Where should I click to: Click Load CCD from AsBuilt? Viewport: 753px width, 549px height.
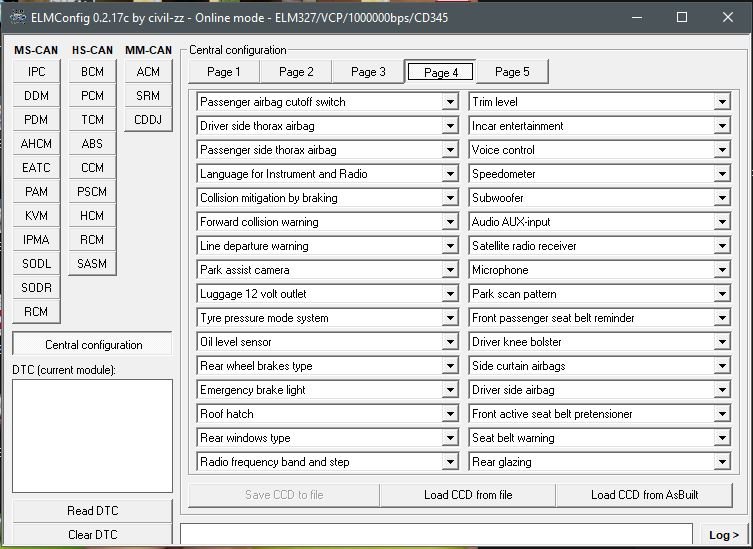click(x=644, y=495)
